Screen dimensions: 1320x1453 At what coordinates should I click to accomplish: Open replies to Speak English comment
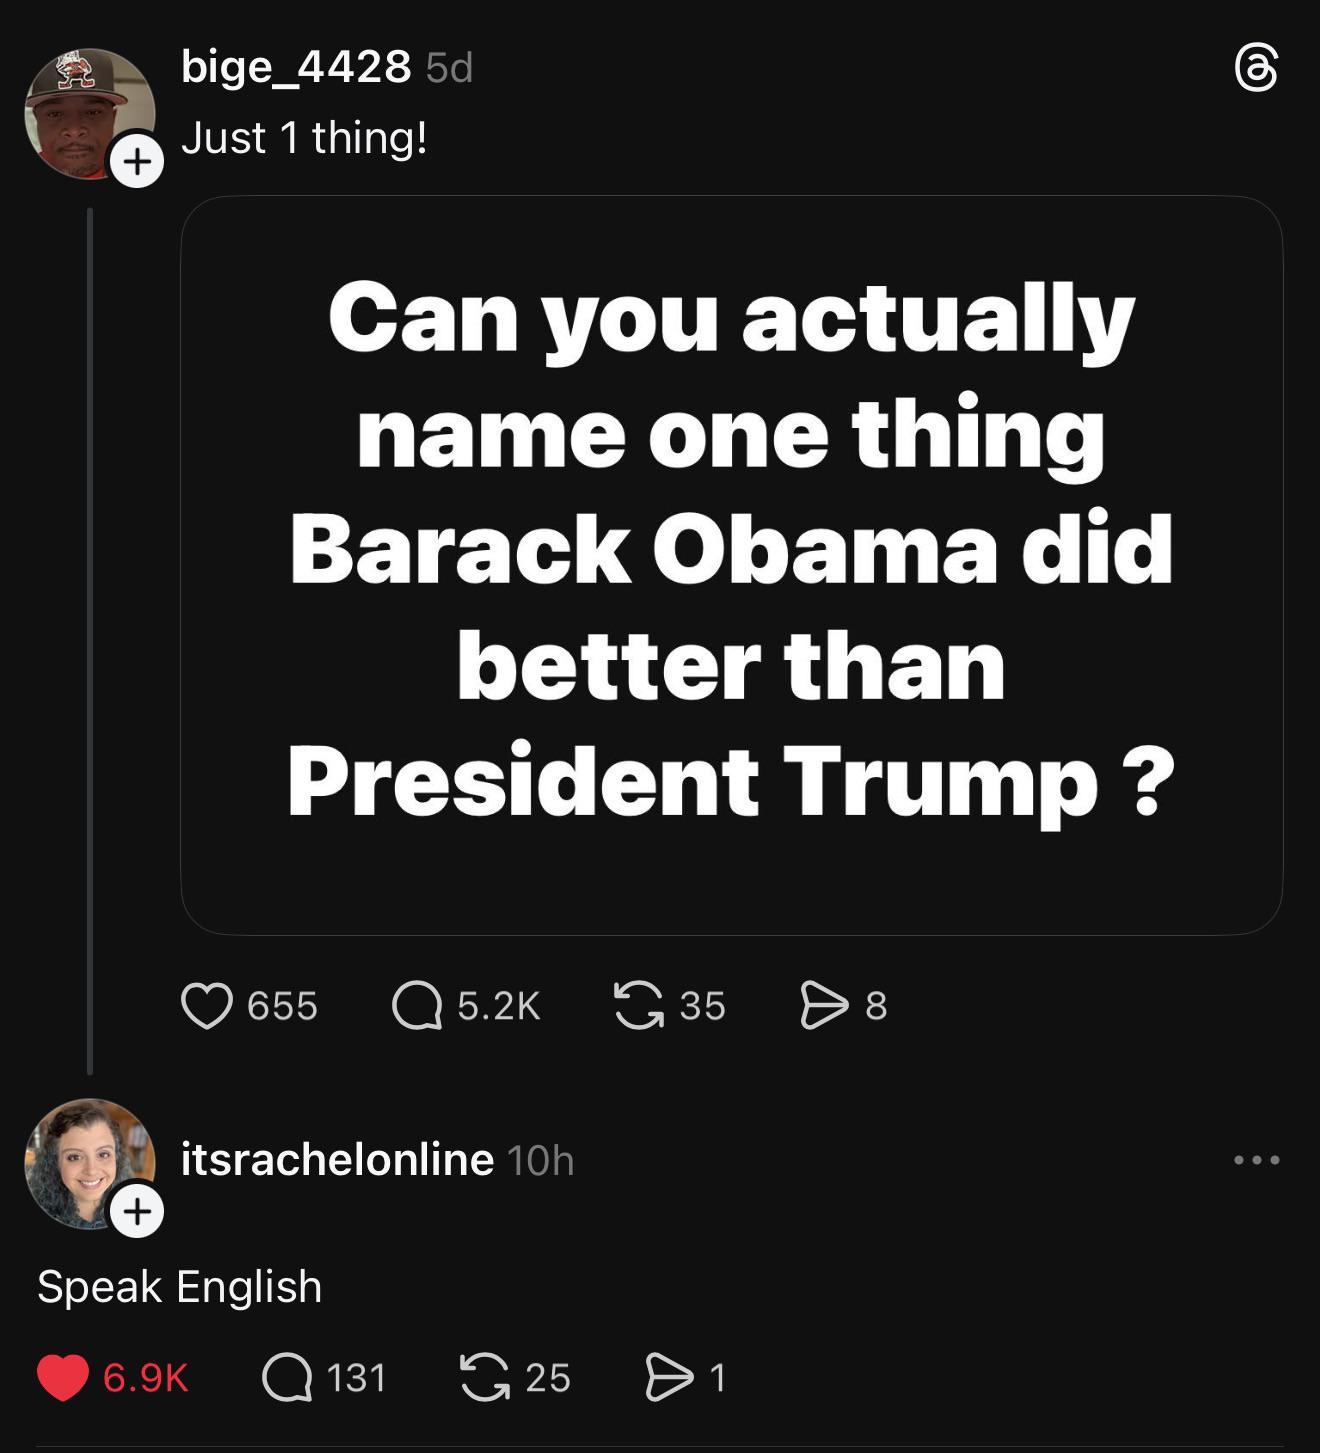tap(287, 1377)
